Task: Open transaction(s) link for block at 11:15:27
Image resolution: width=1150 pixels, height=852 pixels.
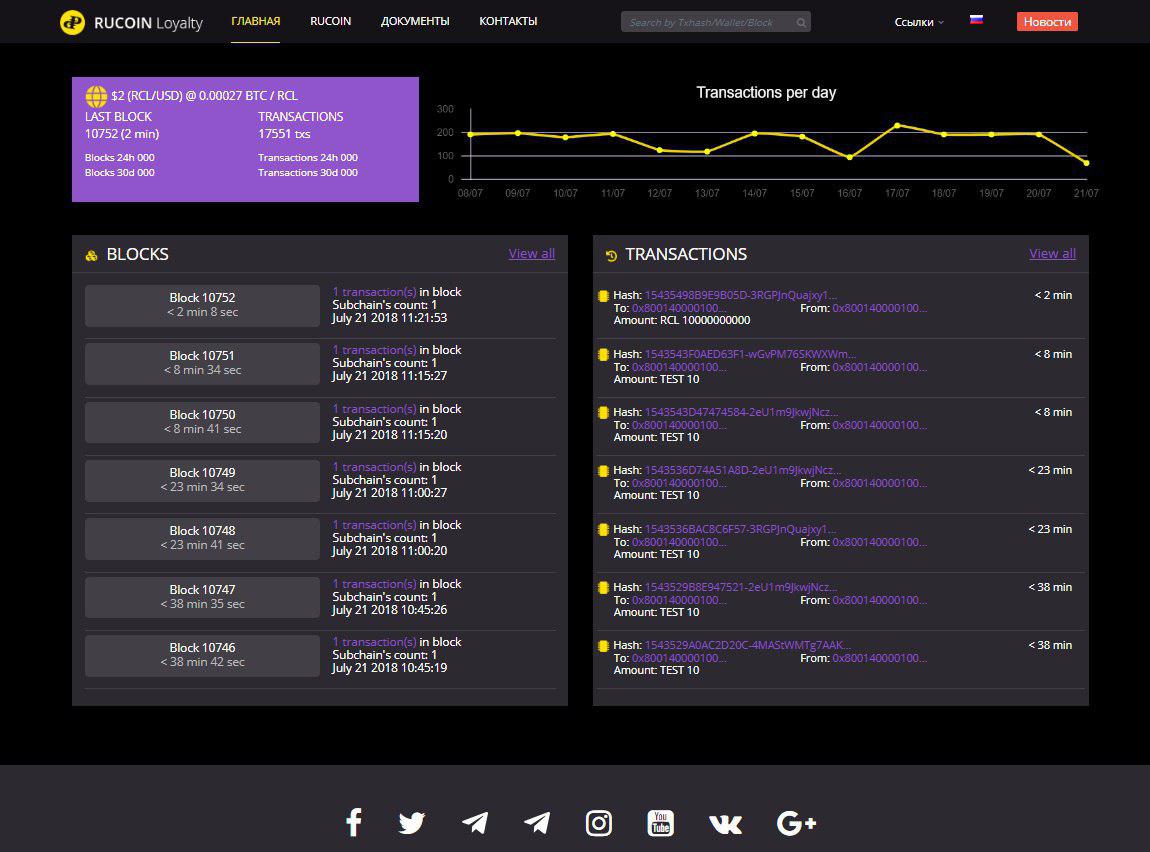Action: 374,350
